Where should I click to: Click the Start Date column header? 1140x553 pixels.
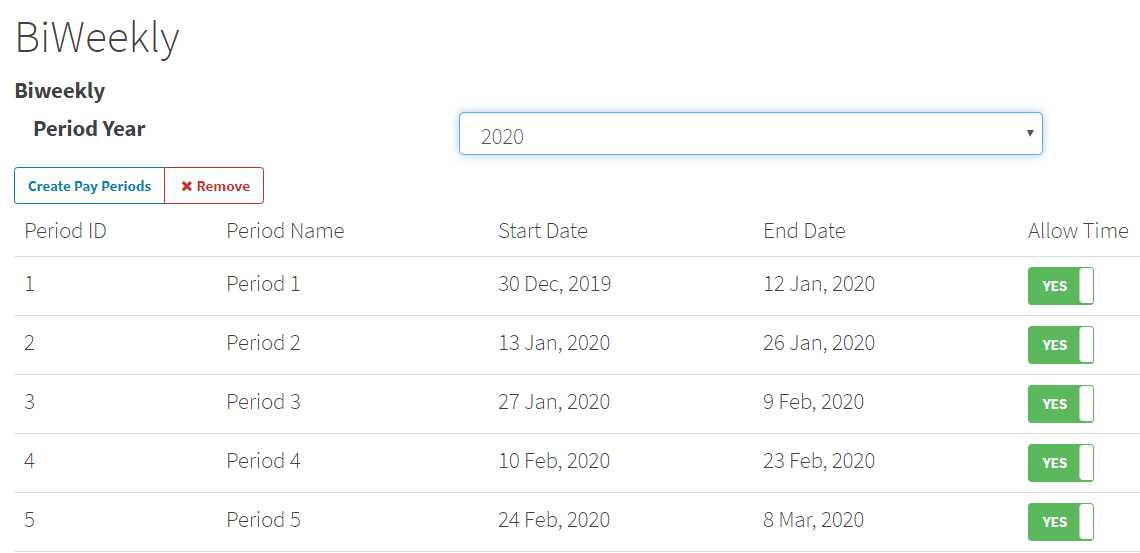(543, 231)
